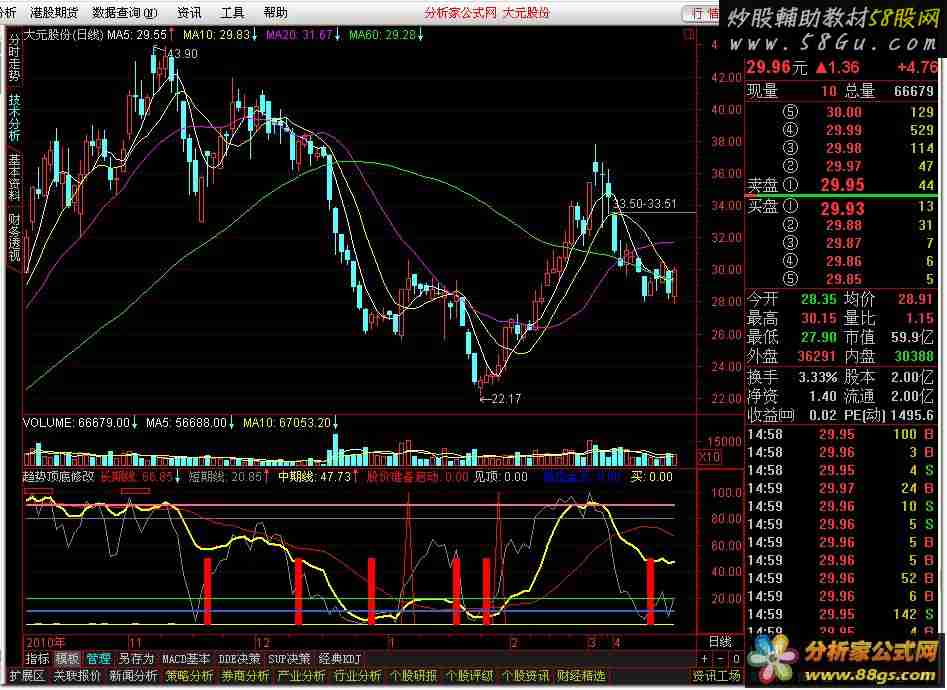The width and height of the screenshot is (947, 690).
Task: Zoom out chart with the minus button
Action: pyautogui.click(x=721, y=659)
